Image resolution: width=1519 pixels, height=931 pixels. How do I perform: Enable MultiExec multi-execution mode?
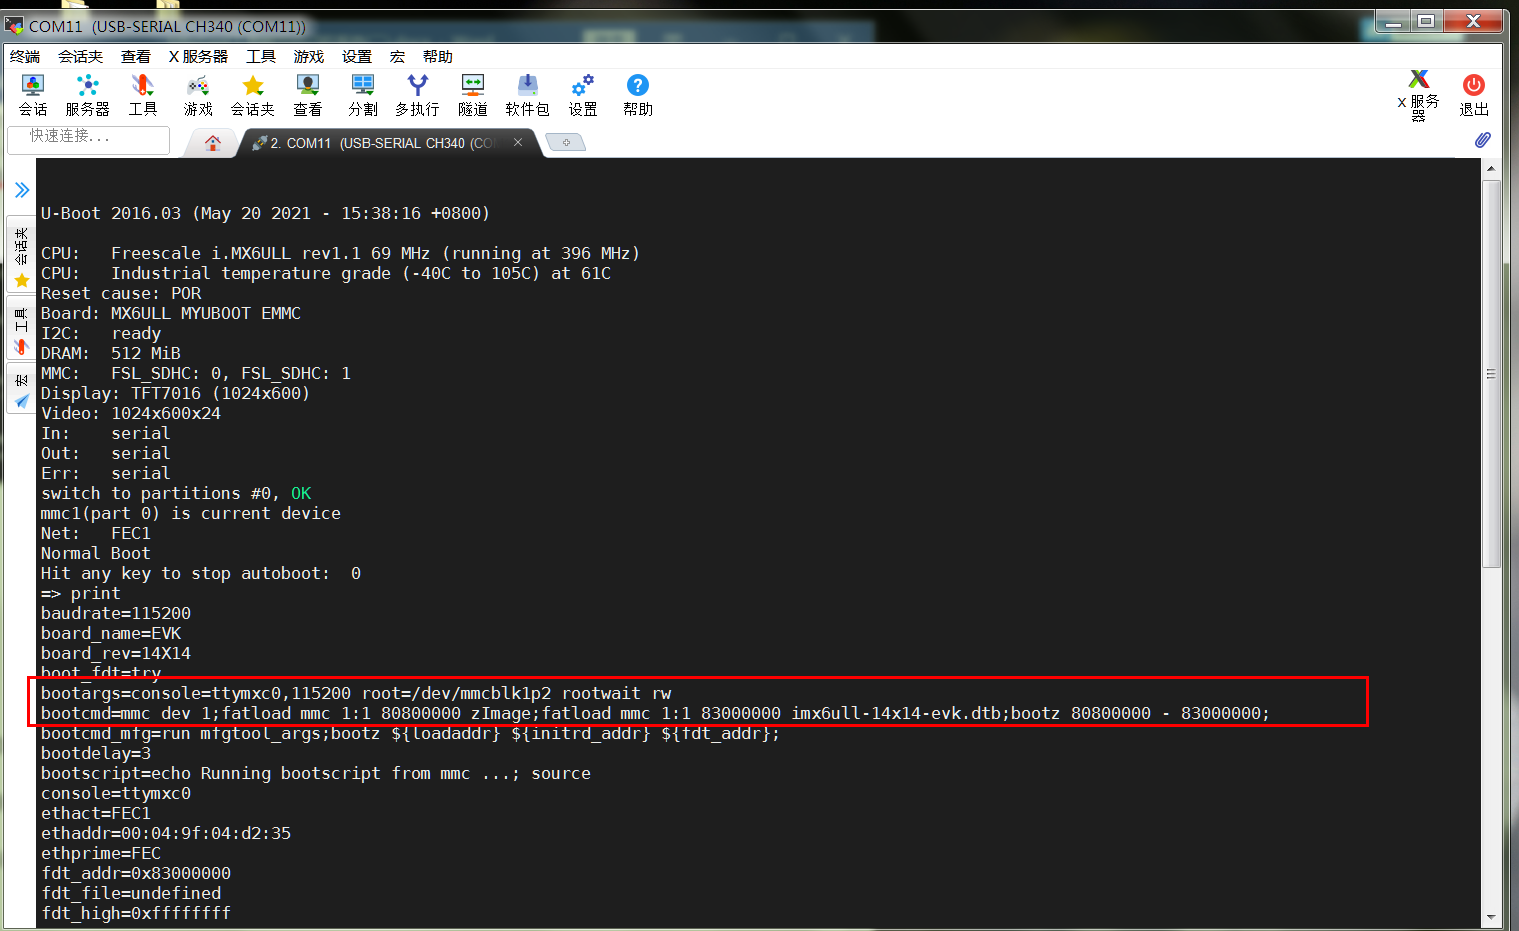417,95
